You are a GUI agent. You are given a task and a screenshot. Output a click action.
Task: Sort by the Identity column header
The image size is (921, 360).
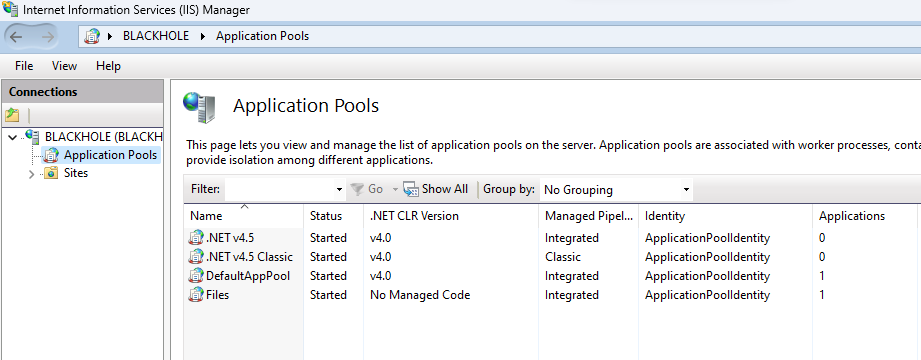click(725, 216)
